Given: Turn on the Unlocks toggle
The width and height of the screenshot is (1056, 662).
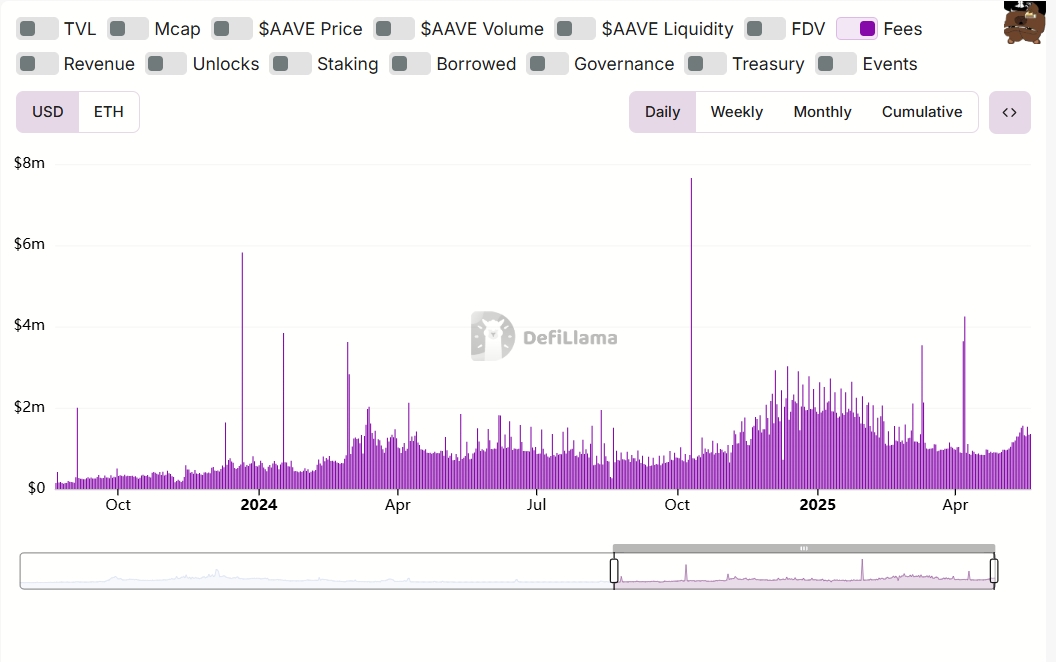Looking at the screenshot, I should (166, 64).
